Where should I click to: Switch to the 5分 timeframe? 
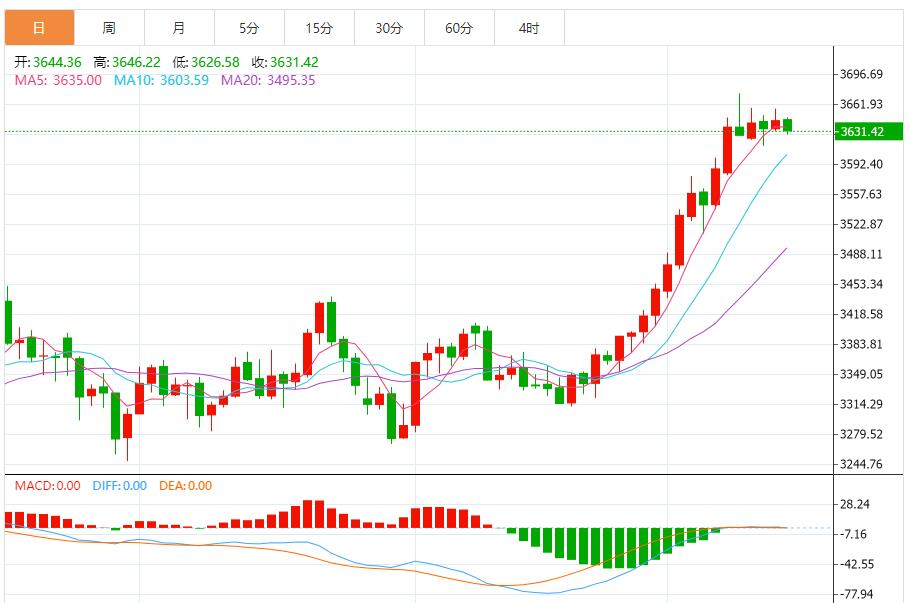(248, 28)
